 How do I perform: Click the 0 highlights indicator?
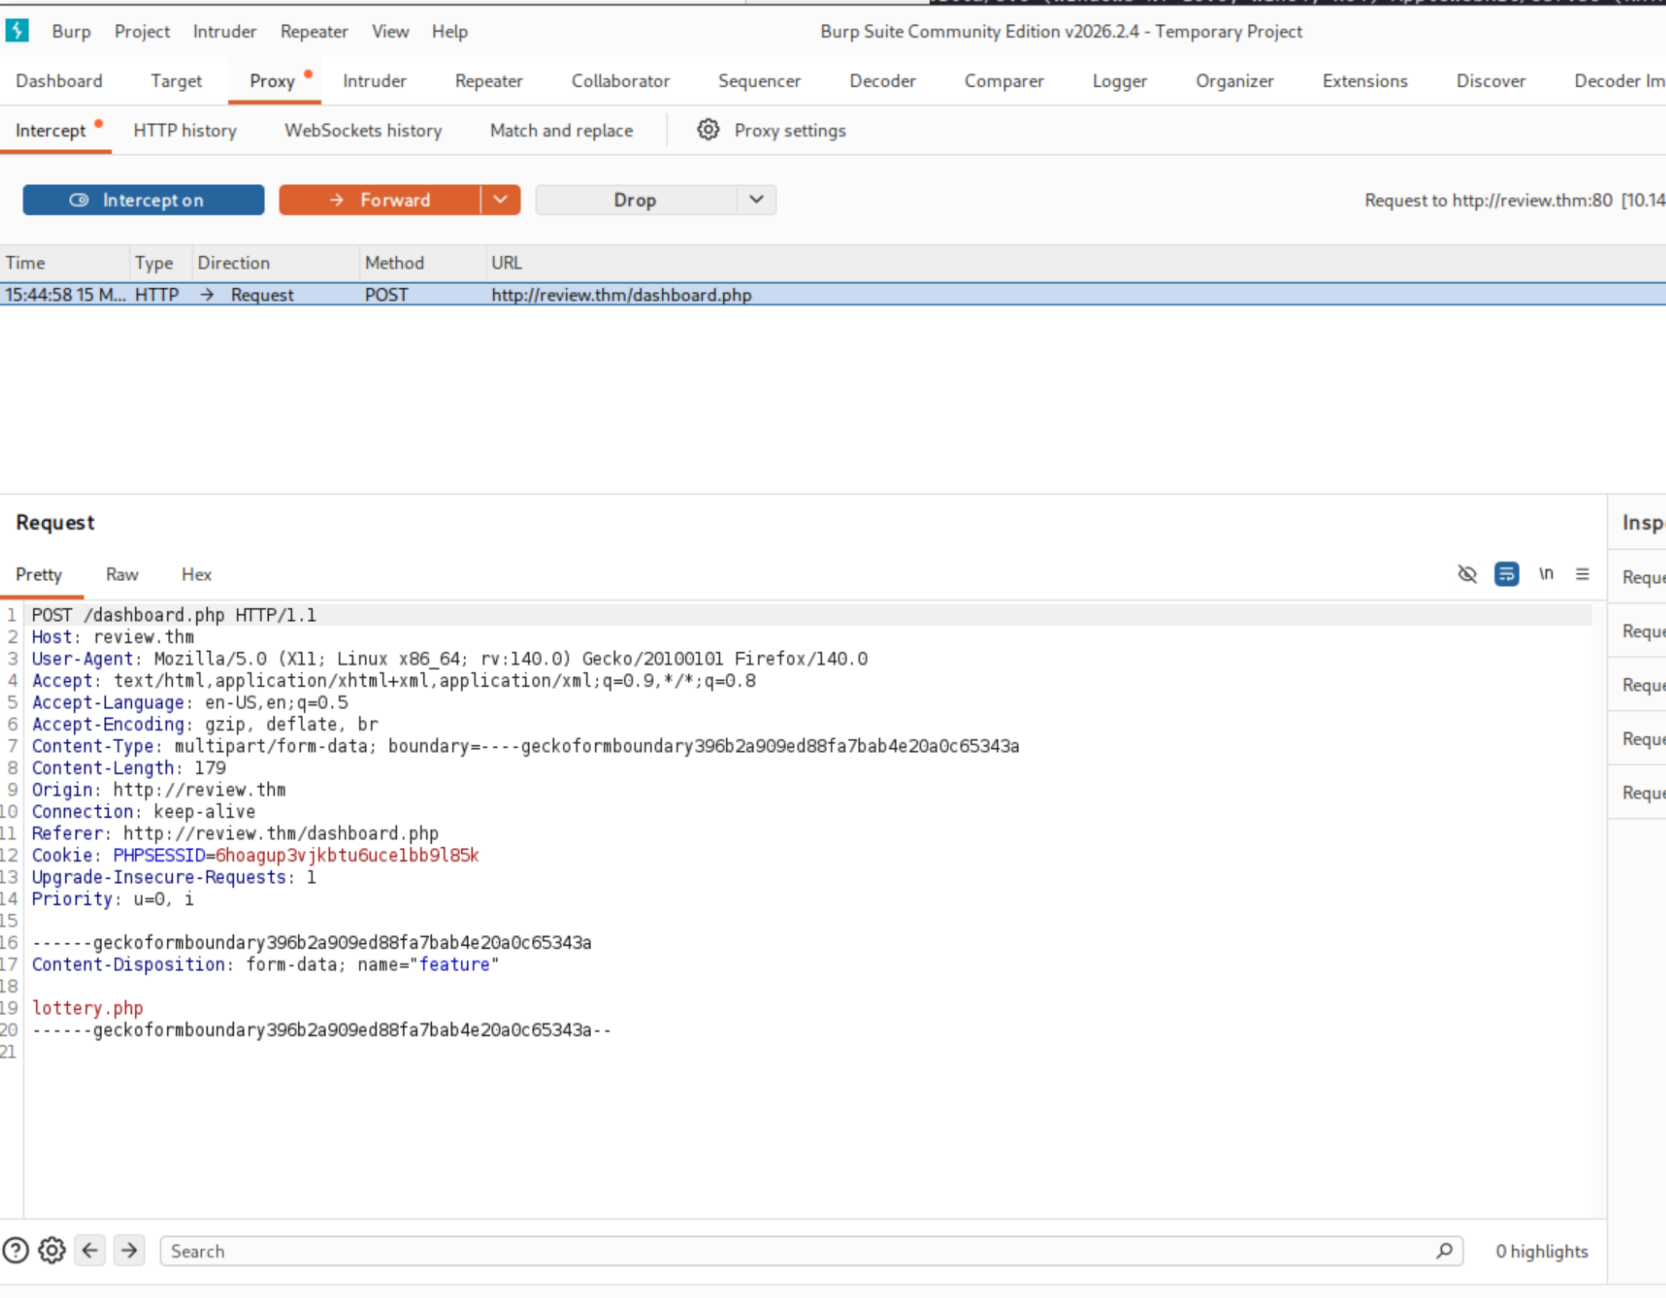[x=1541, y=1251]
